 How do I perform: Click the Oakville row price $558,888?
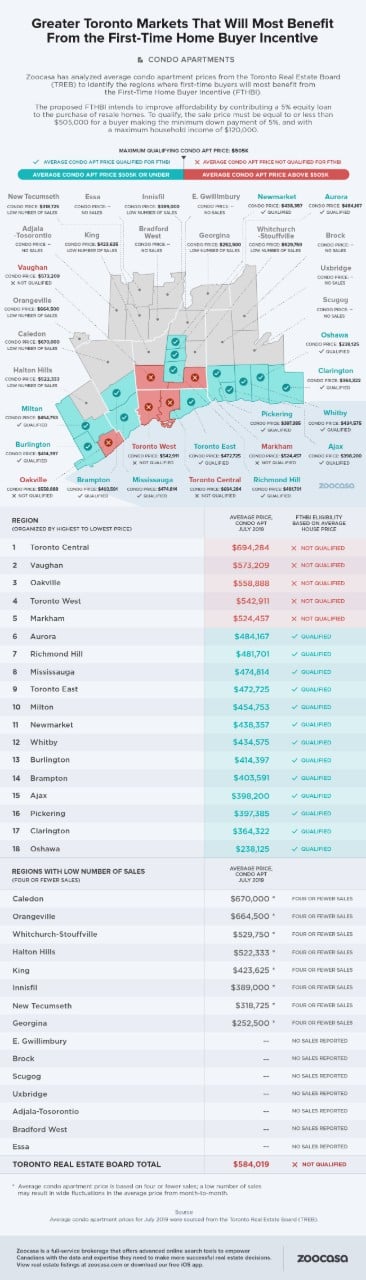point(249,584)
